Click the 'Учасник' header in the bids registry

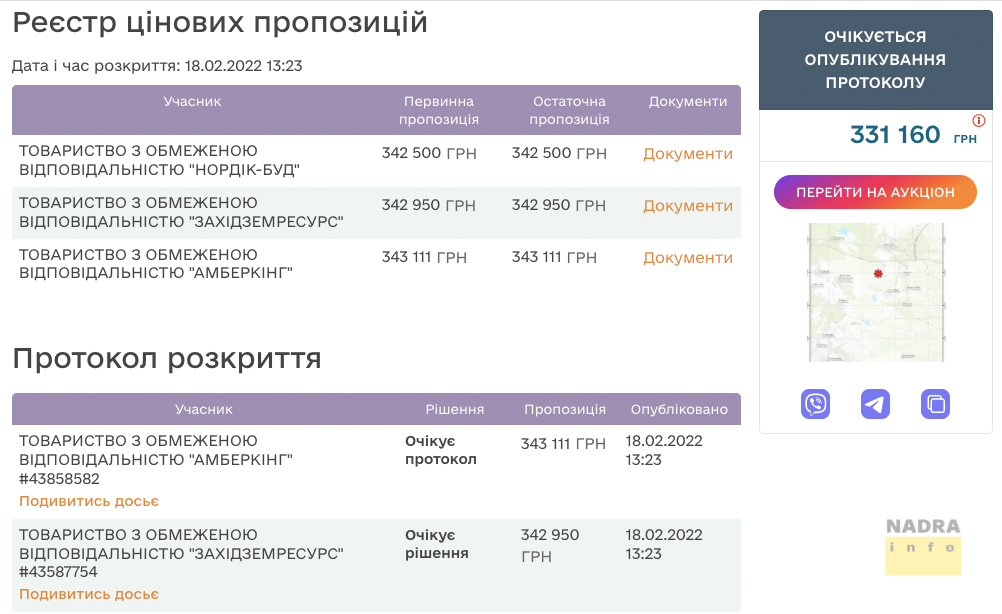[192, 101]
